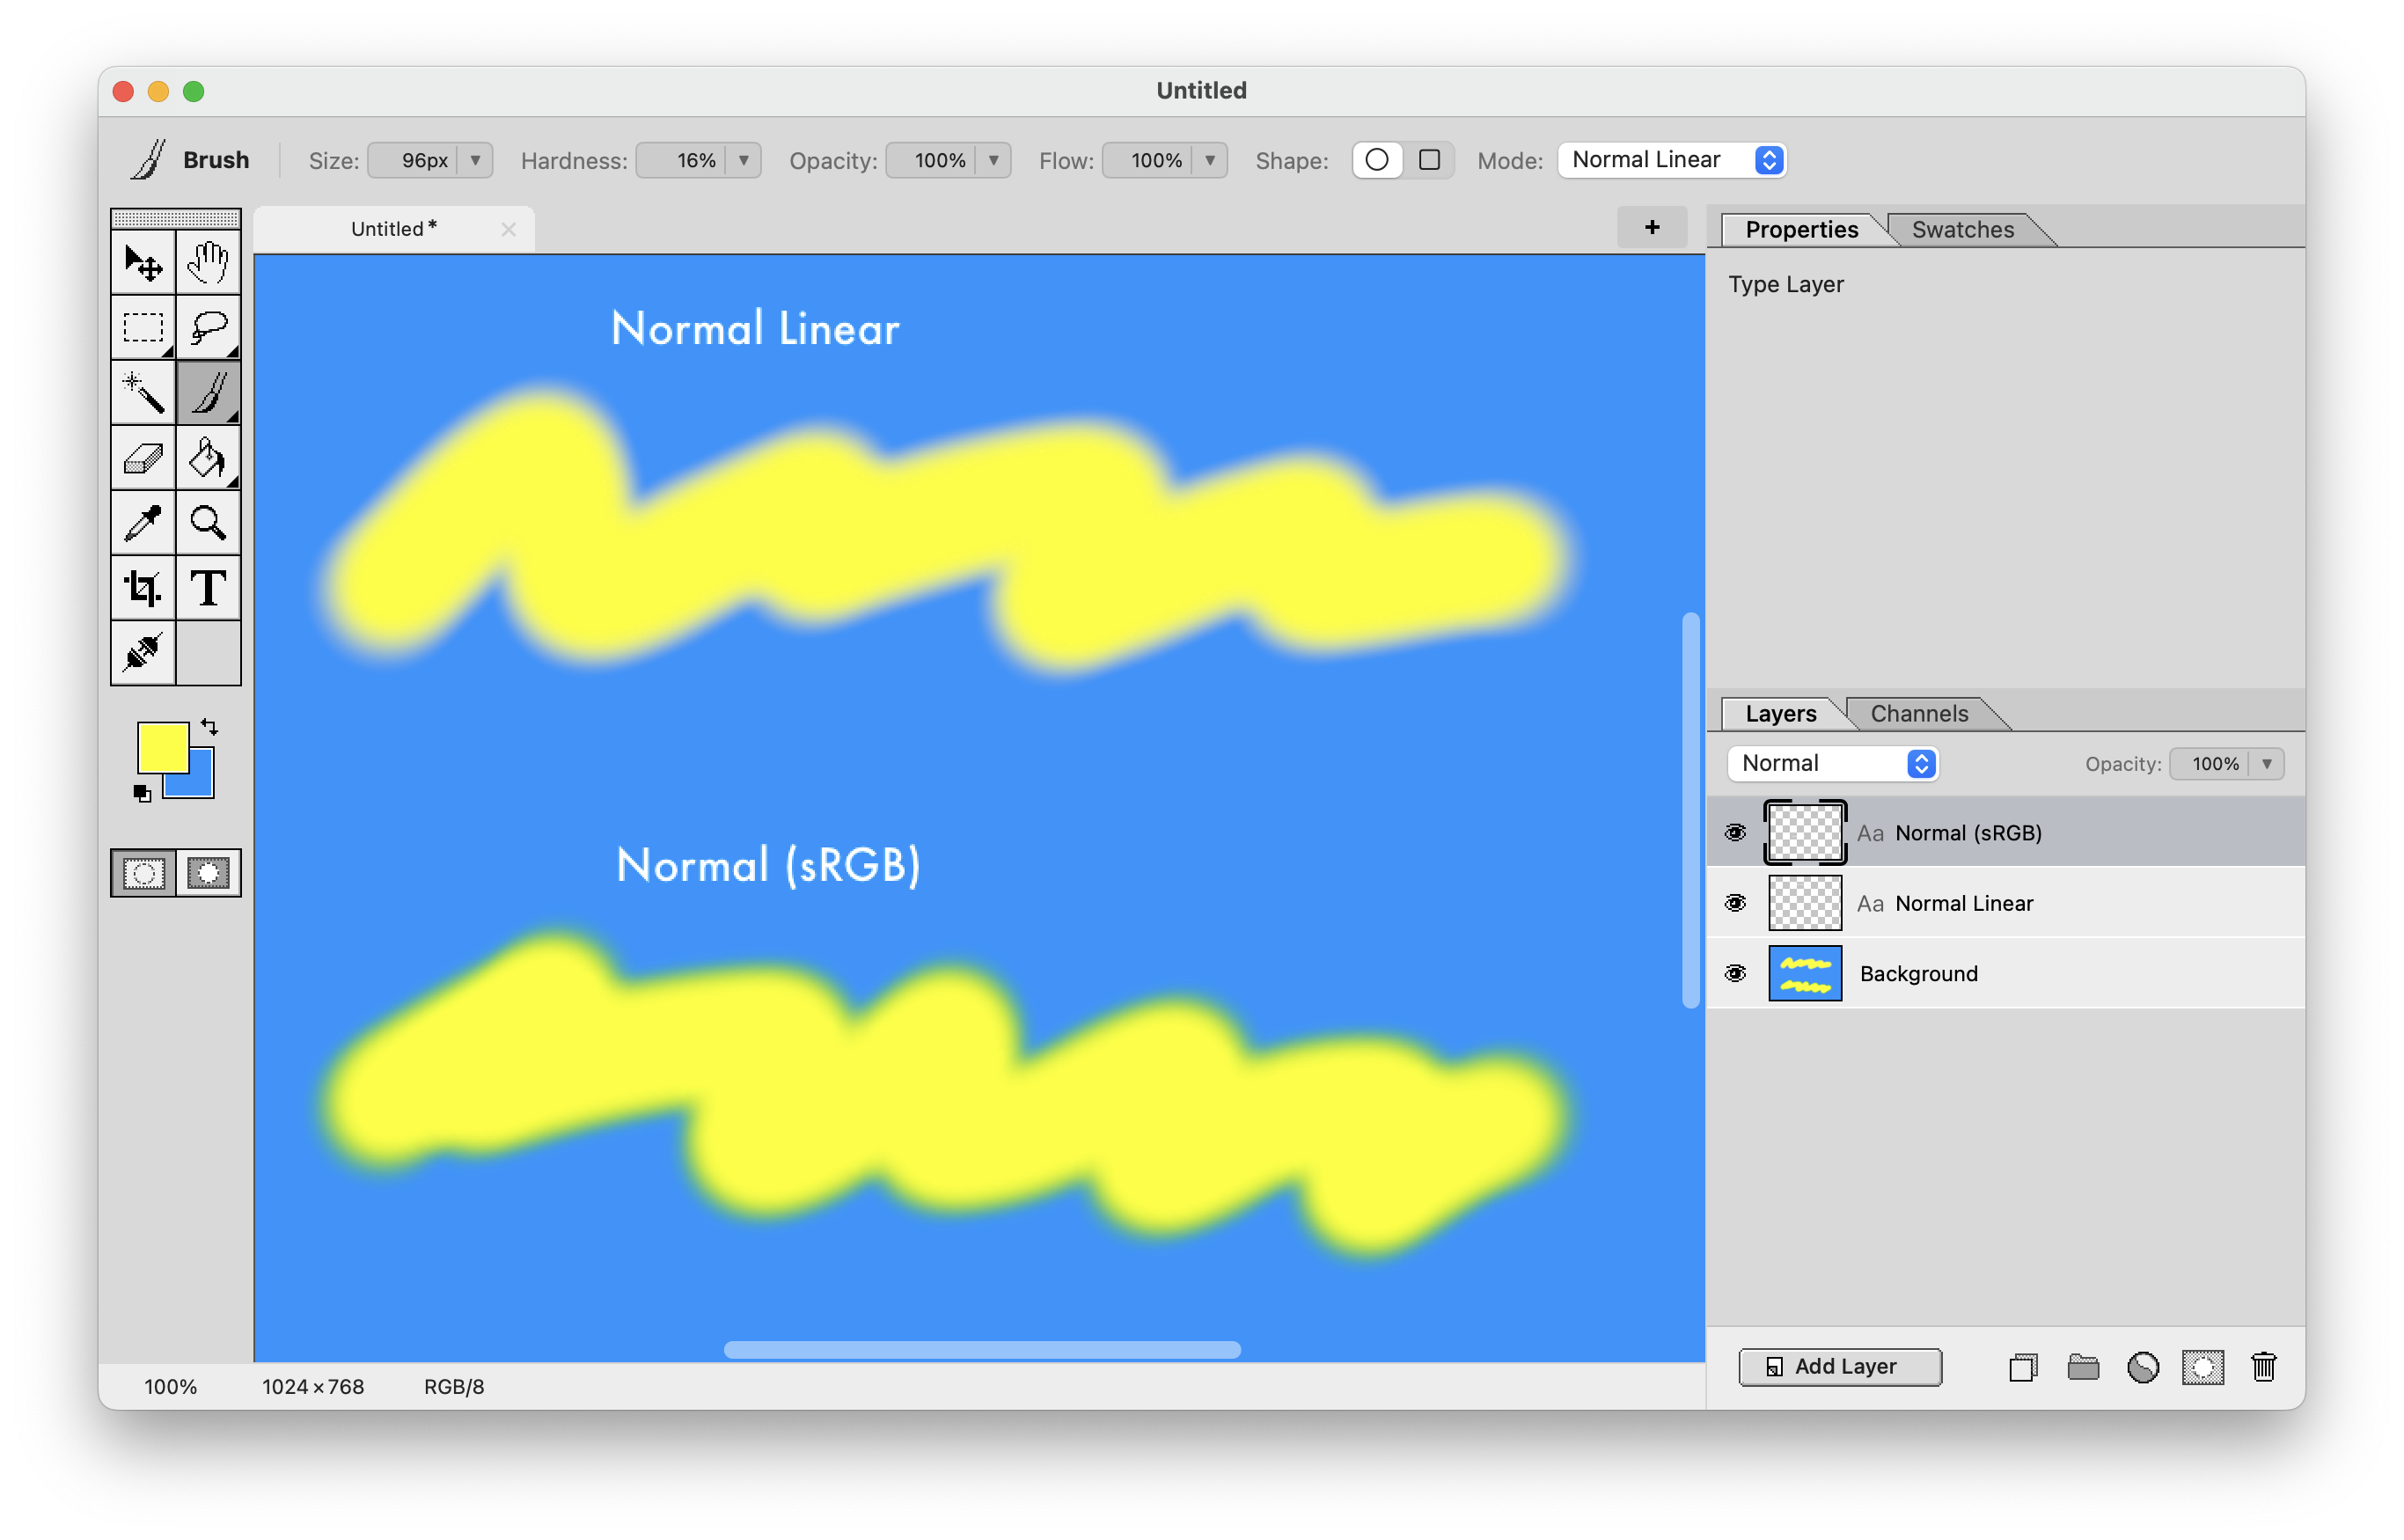Select the Hand tool

(x=208, y=263)
